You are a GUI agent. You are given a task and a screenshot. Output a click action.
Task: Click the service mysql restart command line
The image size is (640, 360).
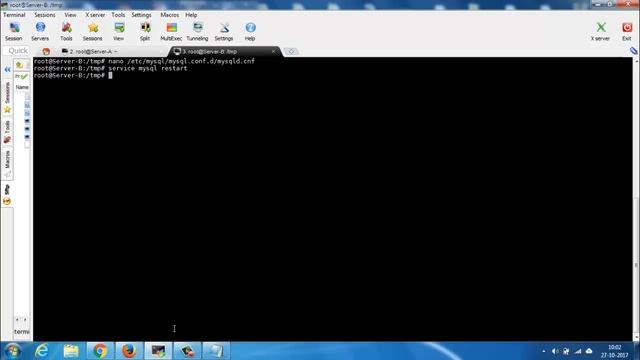pos(110,68)
